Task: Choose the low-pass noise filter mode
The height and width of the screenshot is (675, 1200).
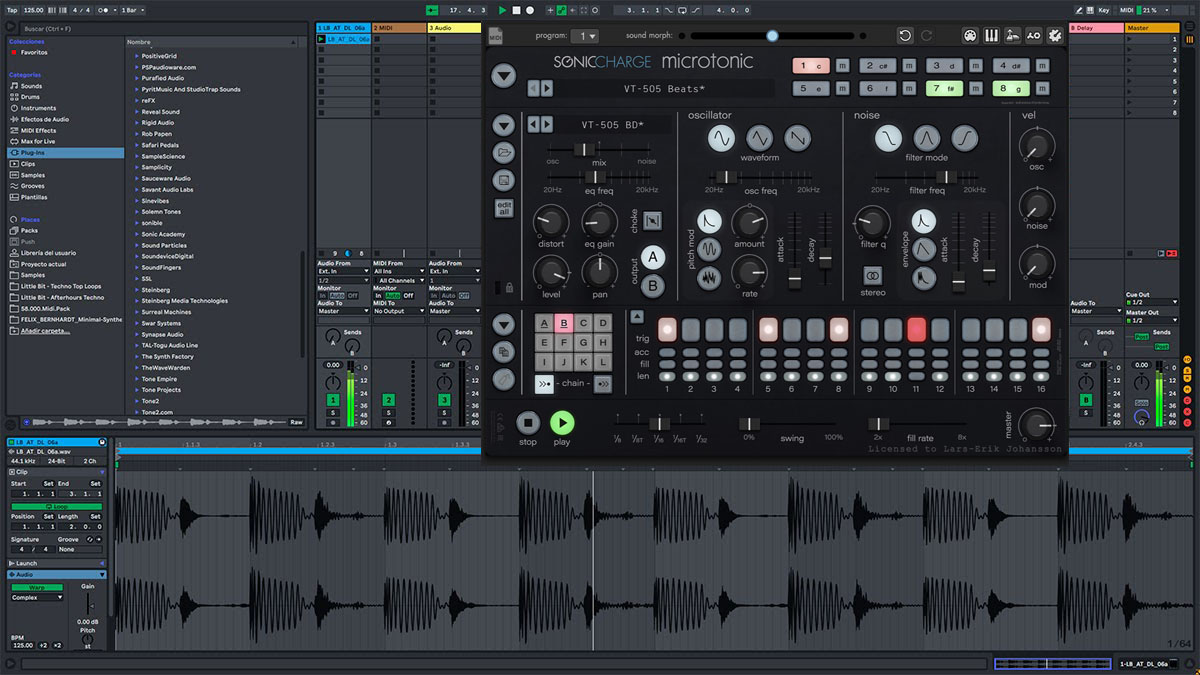Action: [x=888, y=138]
